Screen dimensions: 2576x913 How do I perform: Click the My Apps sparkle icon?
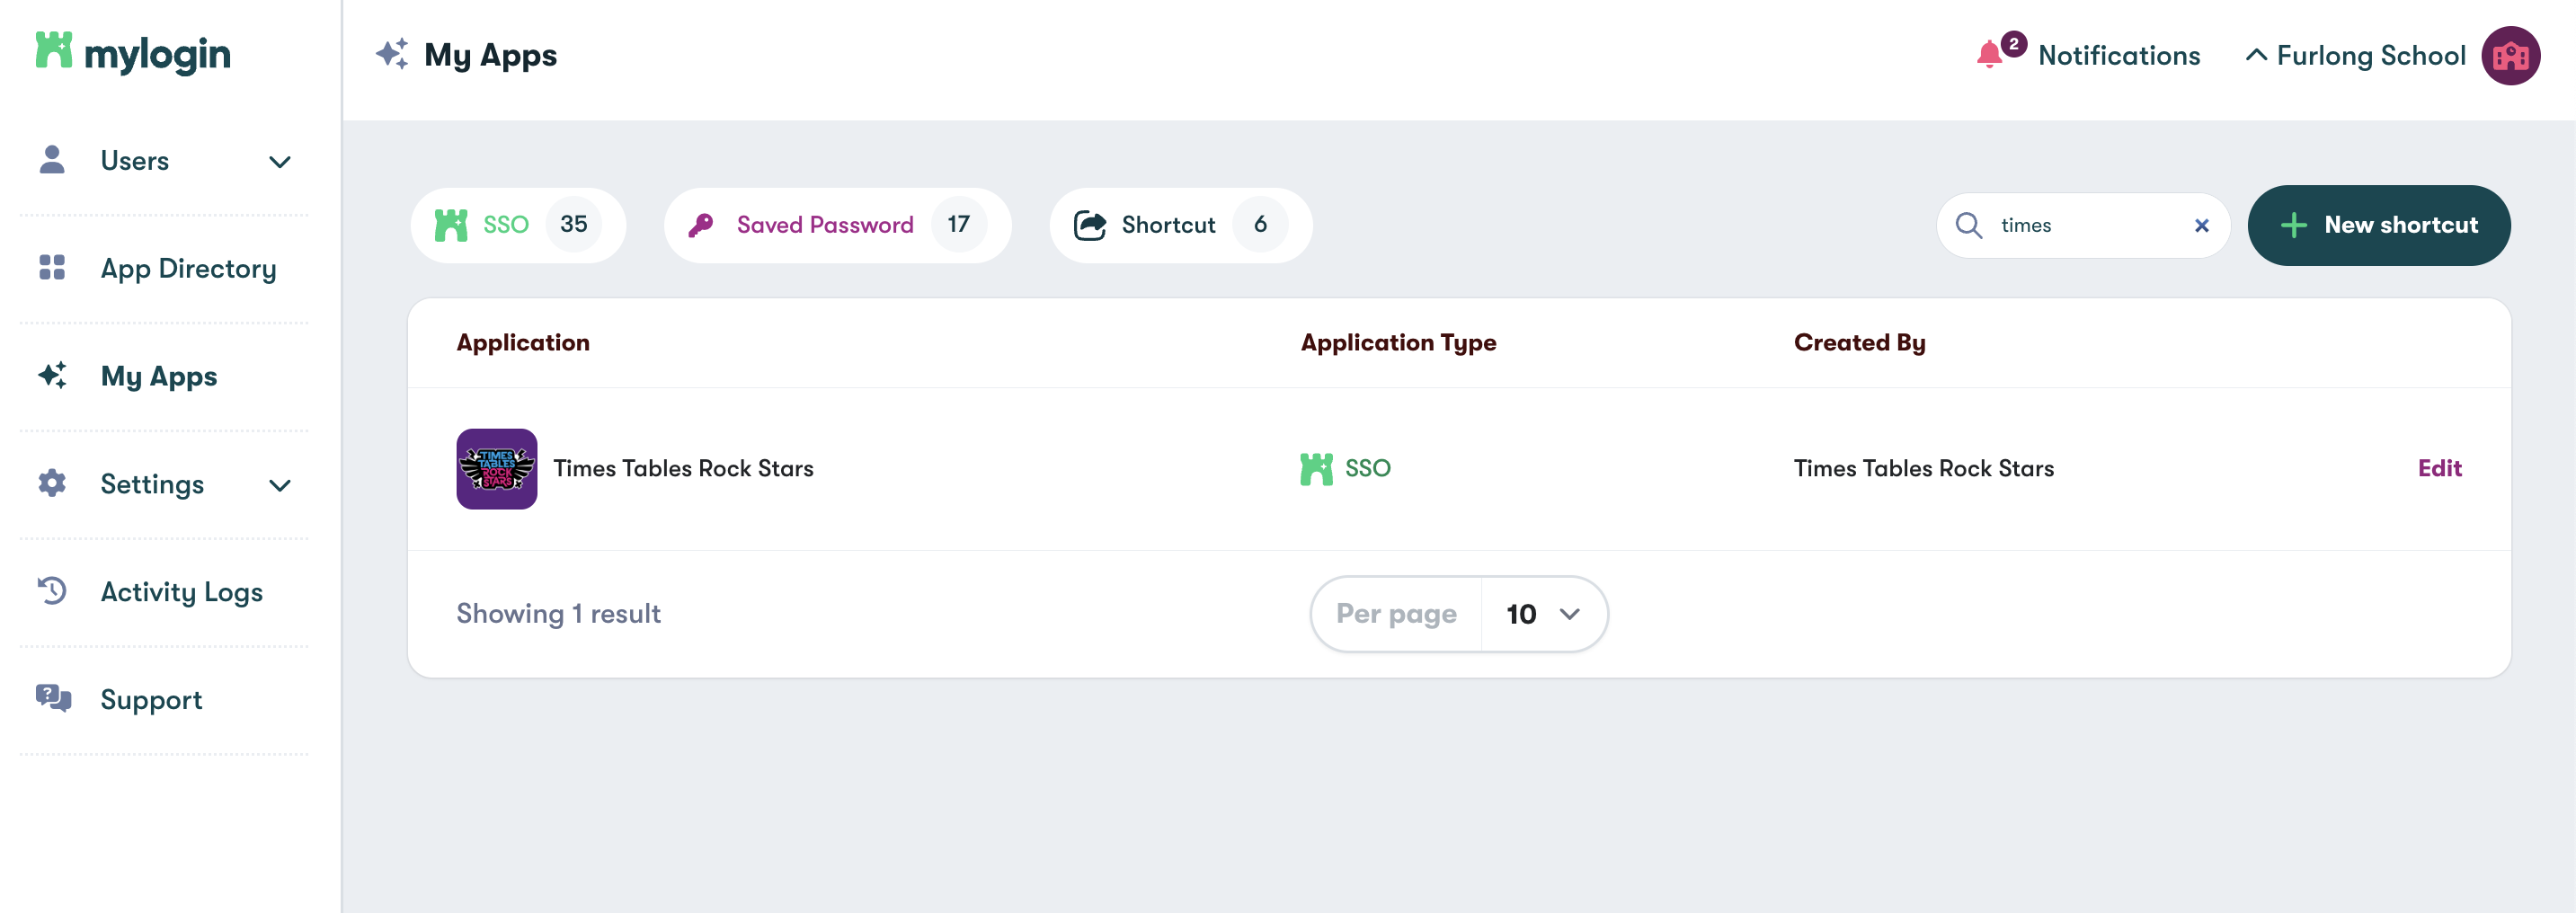pos(51,376)
